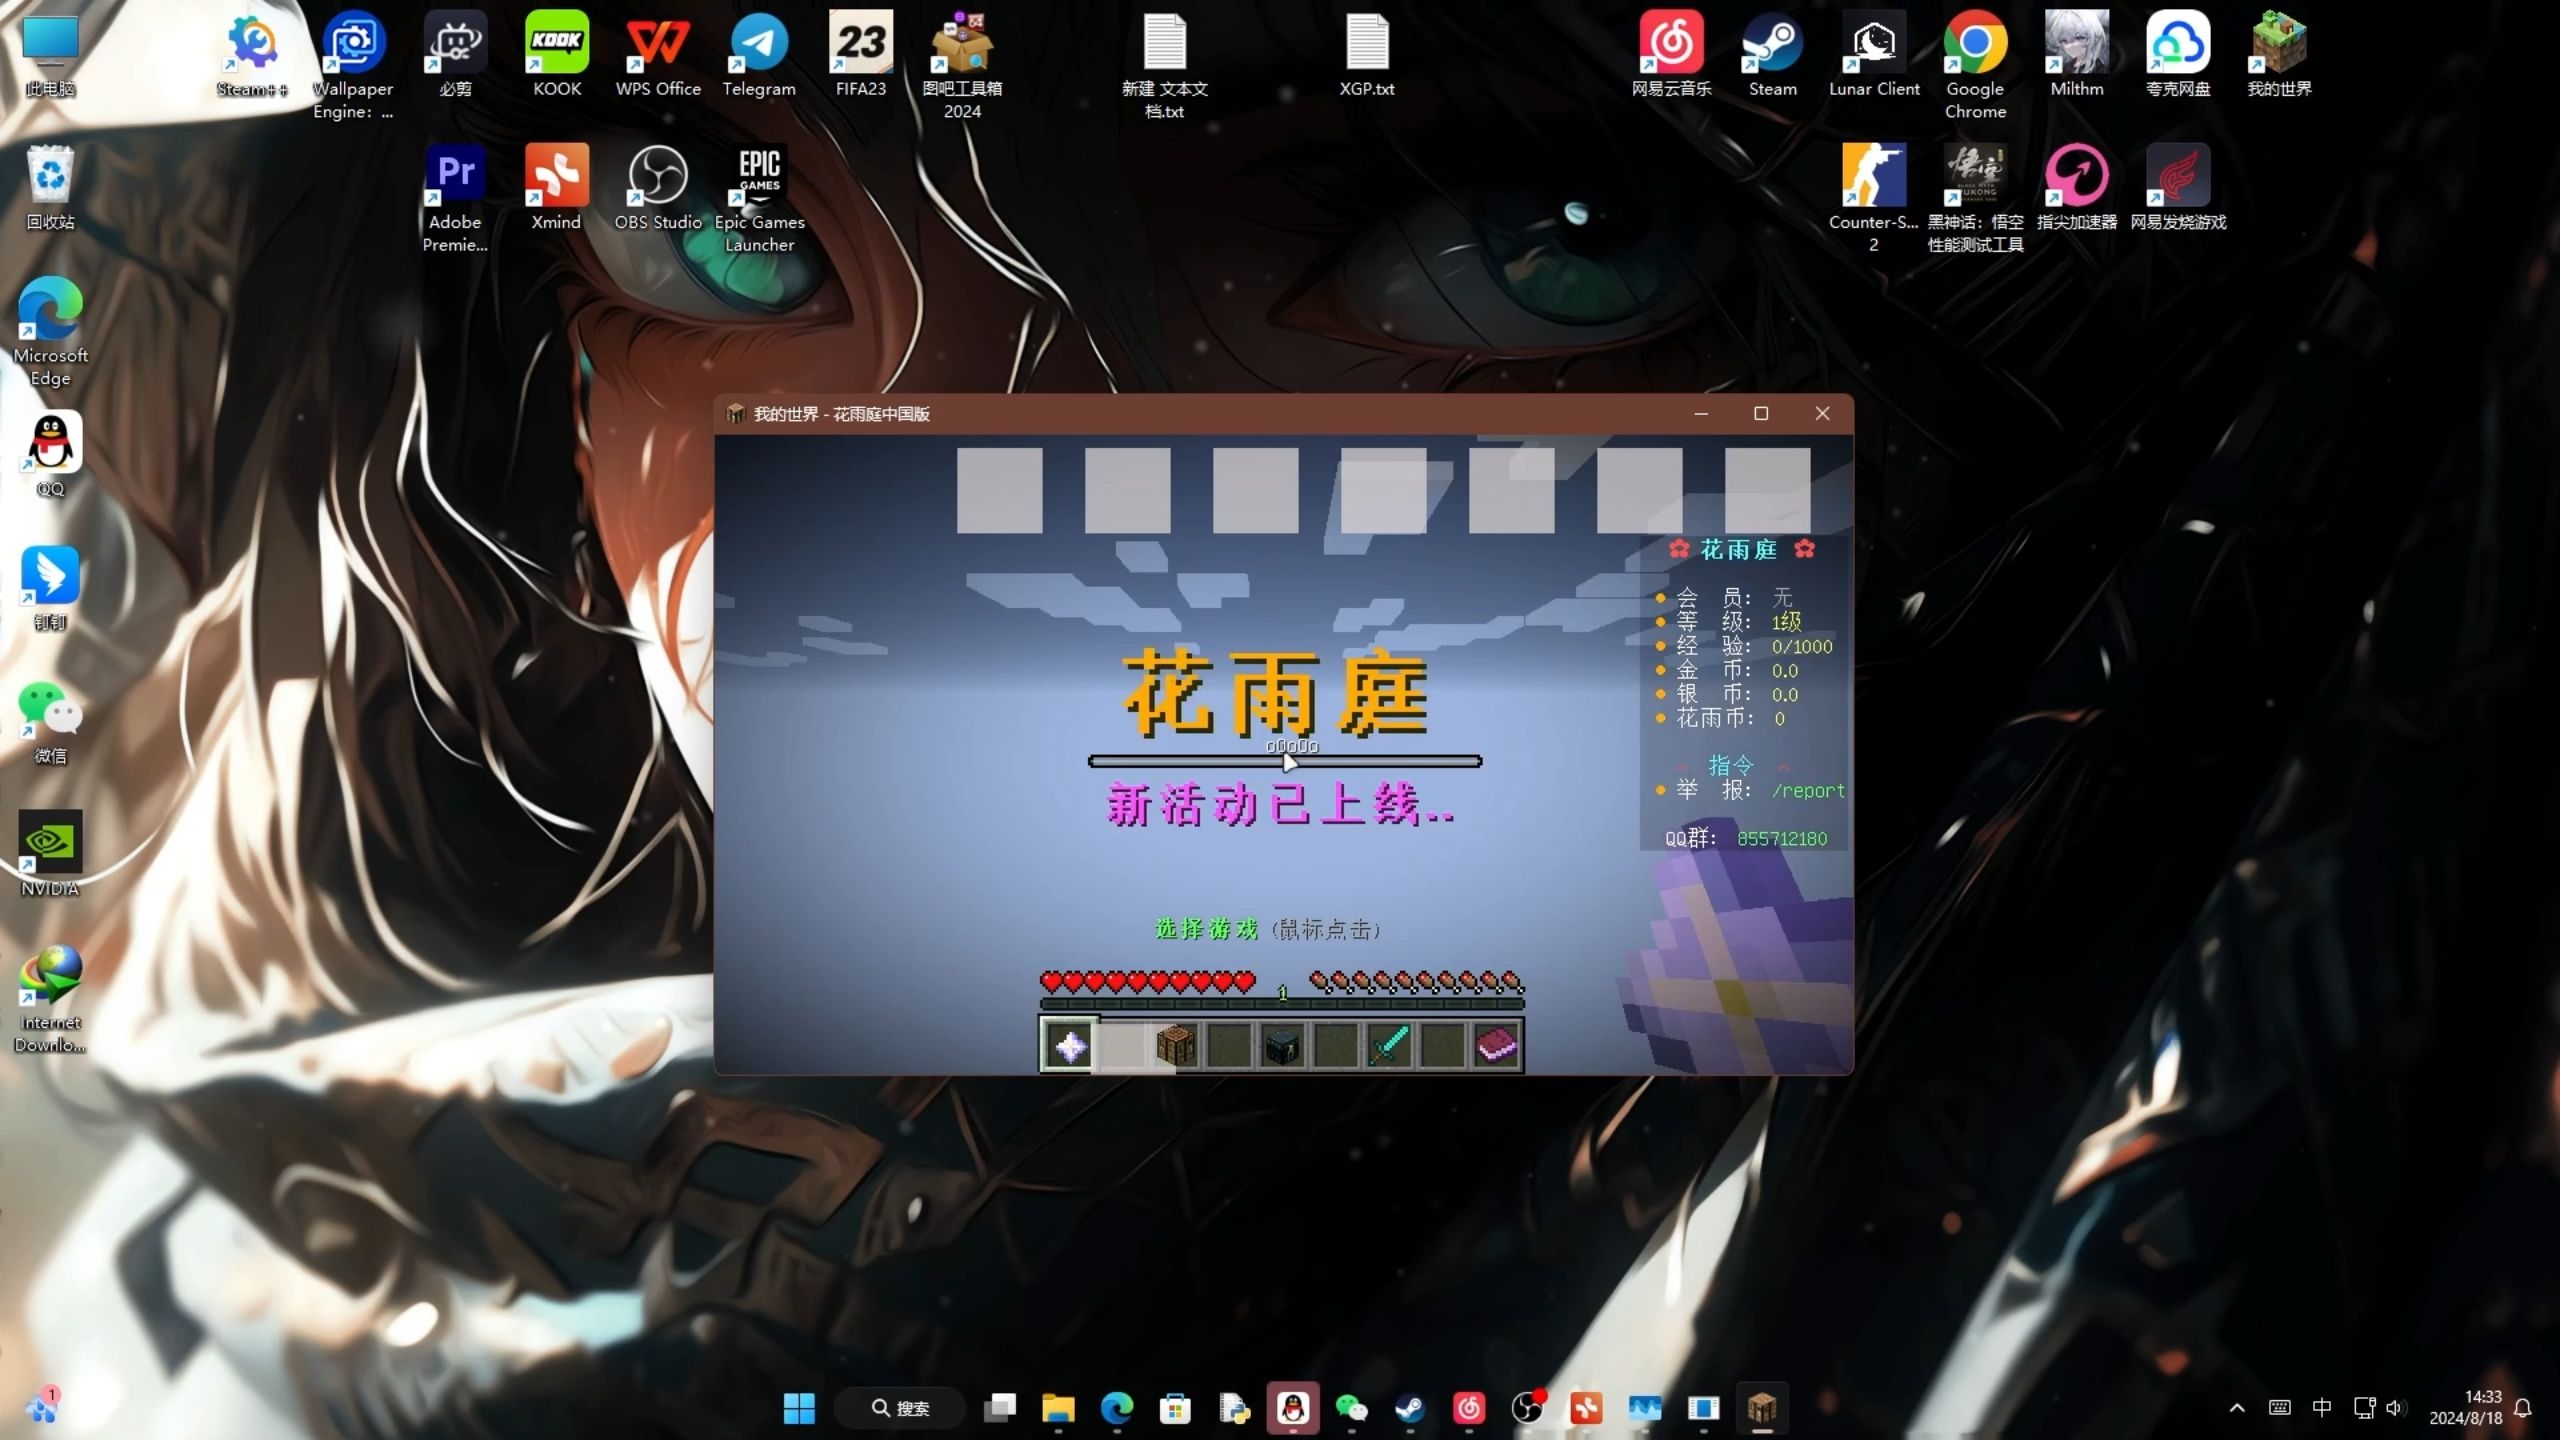This screenshot has width=2560, height=1440.
Task: Launch Counter-Strike 2 desktop icon
Action: point(1874,199)
